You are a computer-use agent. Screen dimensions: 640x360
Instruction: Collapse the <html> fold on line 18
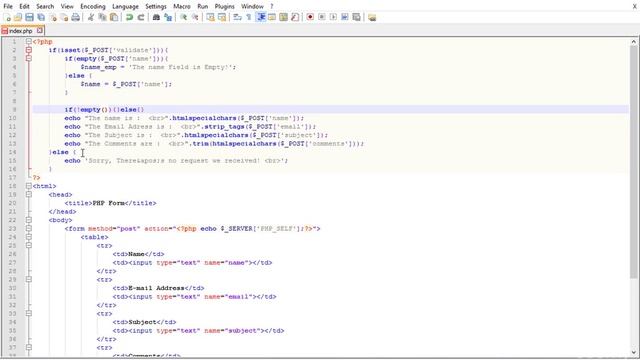click(x=29, y=186)
